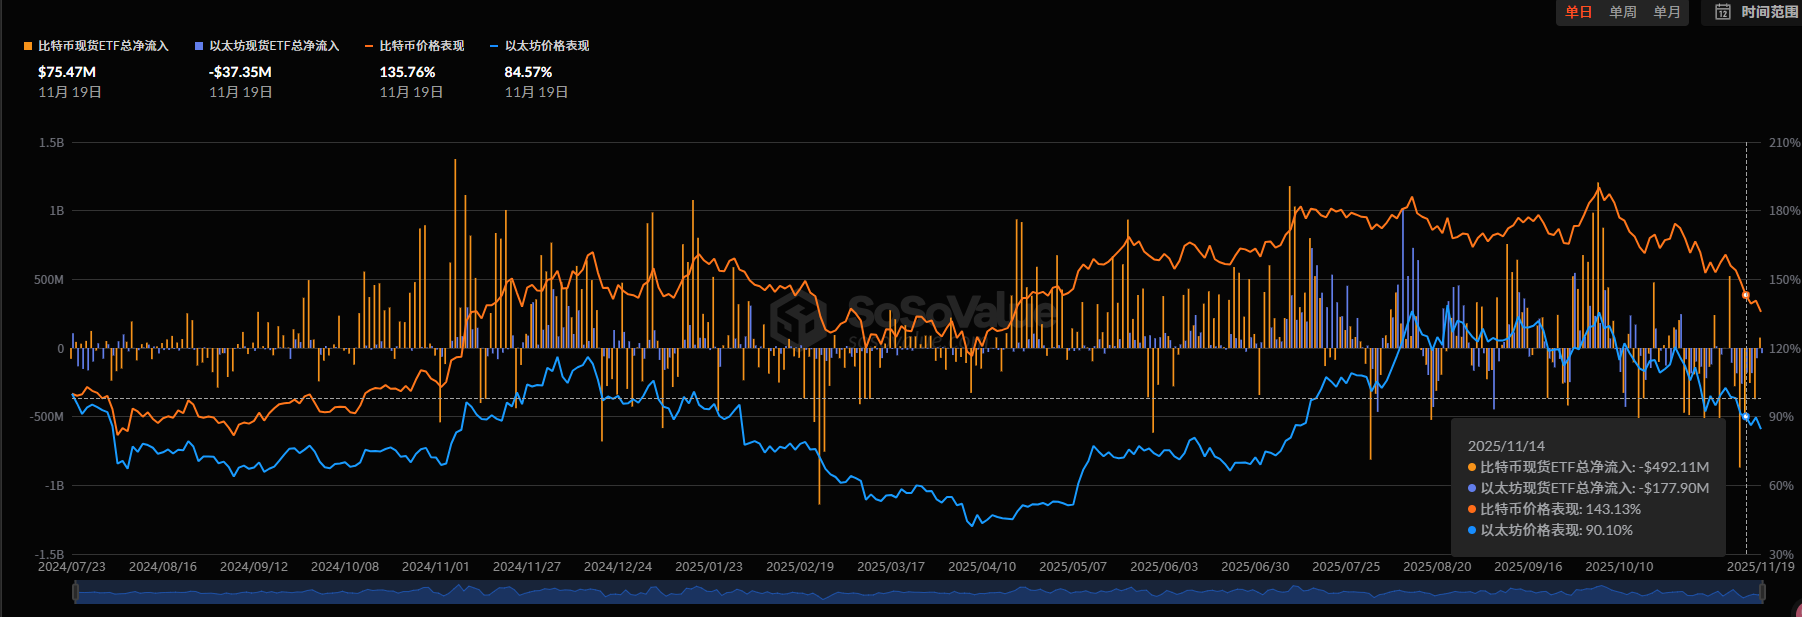Click the $75.47M Bitcoin ETF inflow value

(x=67, y=72)
